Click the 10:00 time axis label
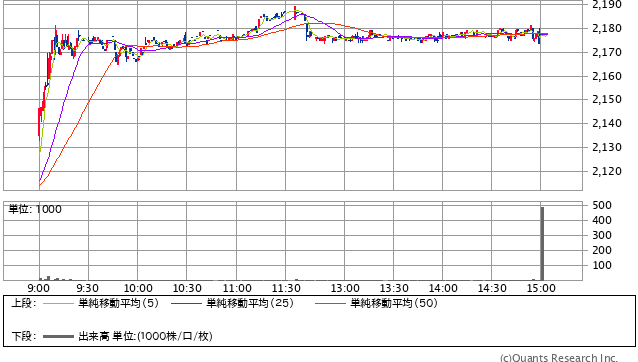Screen dimensions: 638x362 pos(138,288)
